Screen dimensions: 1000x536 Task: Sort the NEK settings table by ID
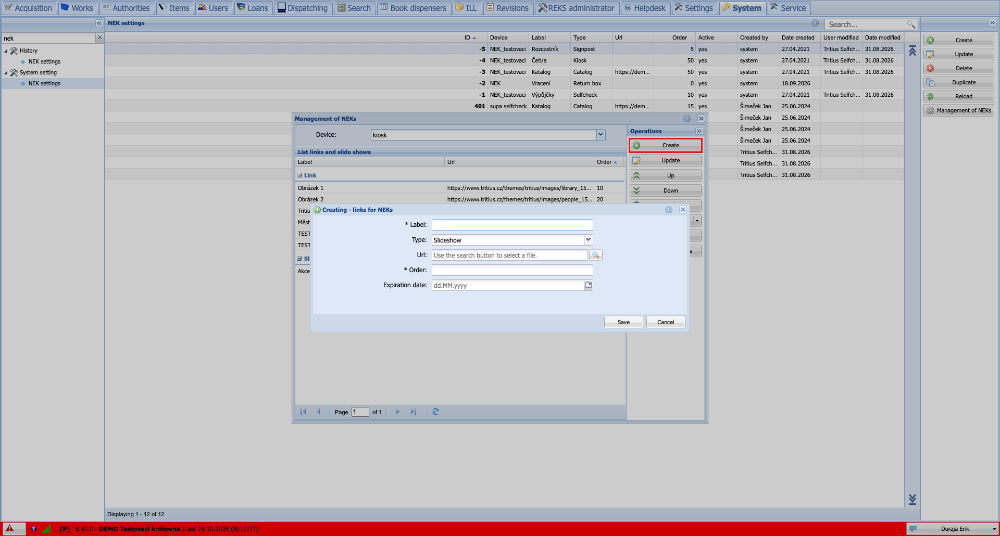471,38
